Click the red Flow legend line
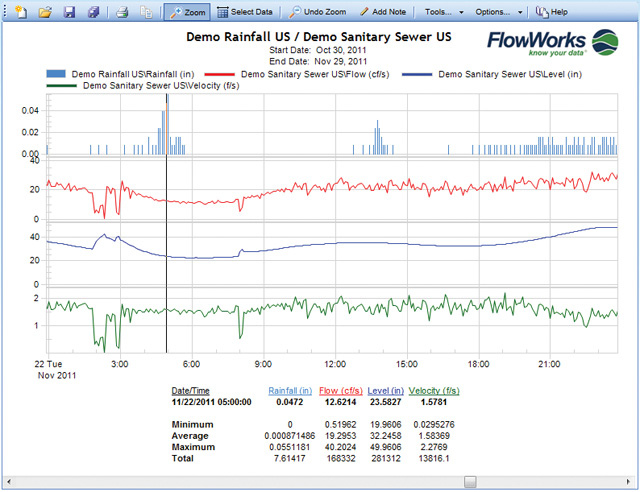Screen dimensions: 640x492 coord(219,74)
